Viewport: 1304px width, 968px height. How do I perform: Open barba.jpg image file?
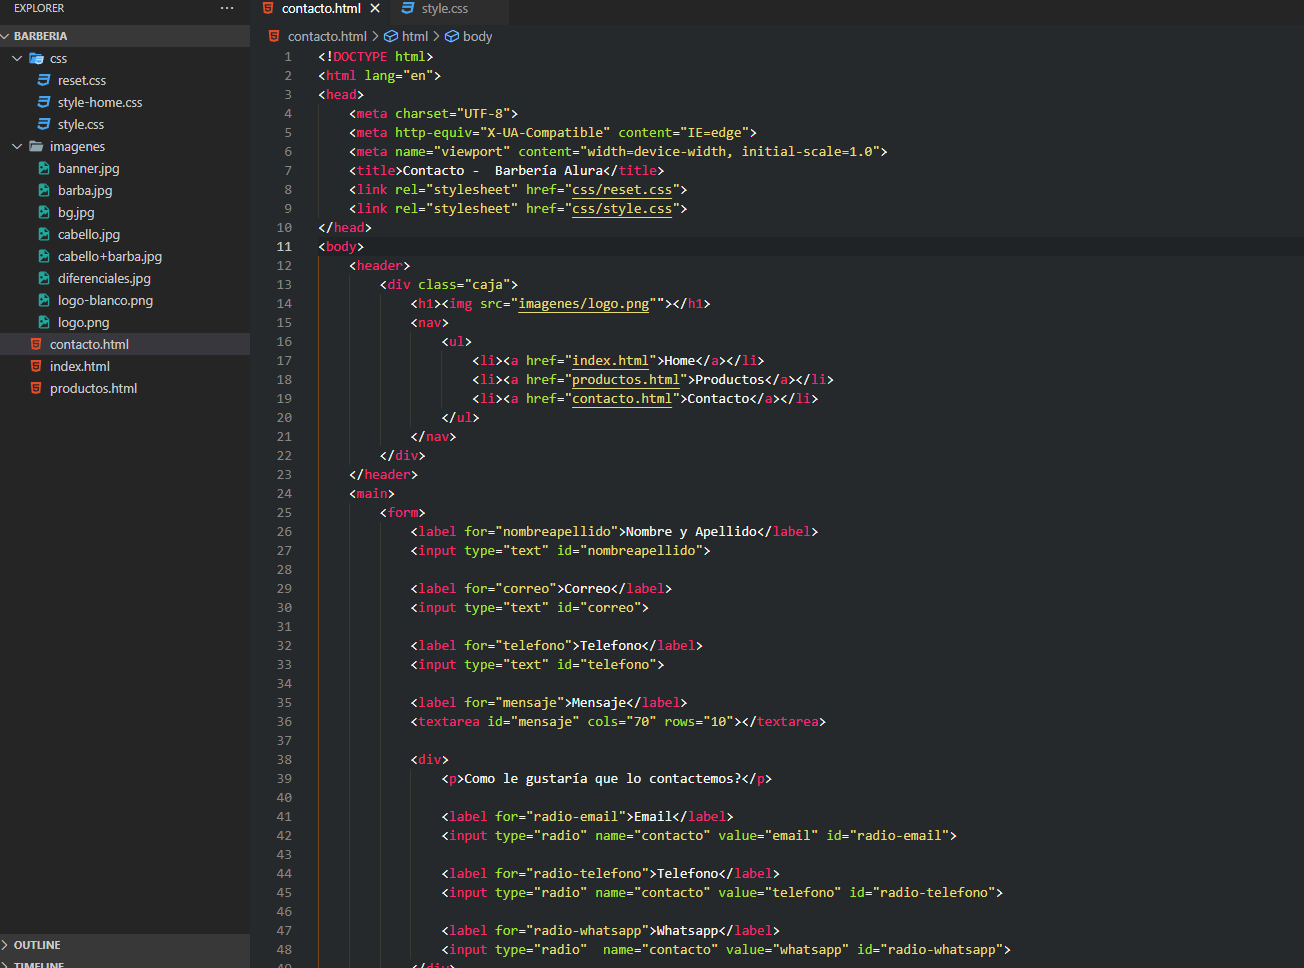point(85,190)
